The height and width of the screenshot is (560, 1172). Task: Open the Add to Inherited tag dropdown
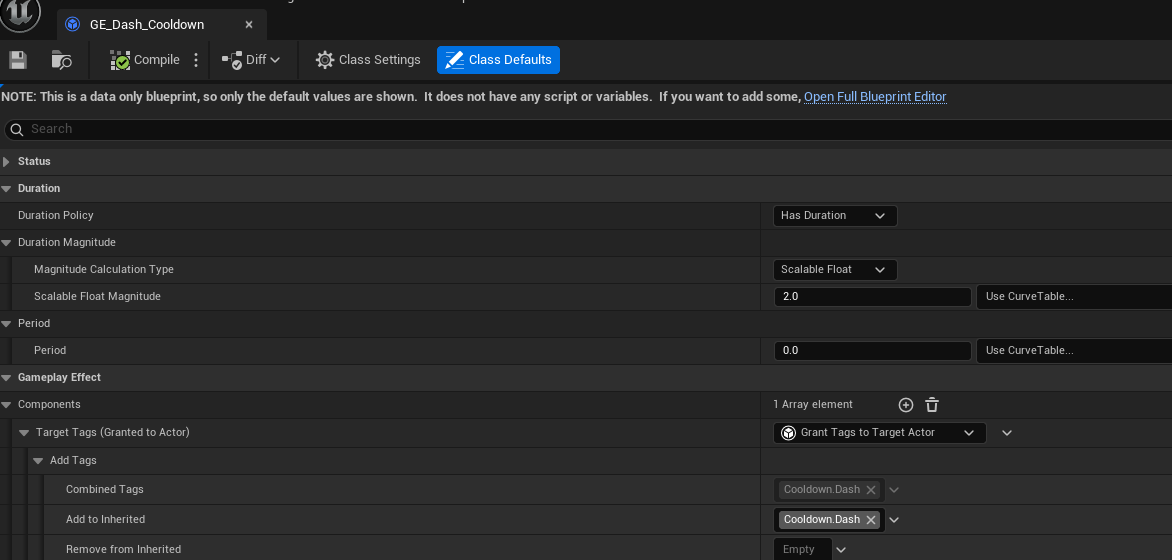(894, 520)
